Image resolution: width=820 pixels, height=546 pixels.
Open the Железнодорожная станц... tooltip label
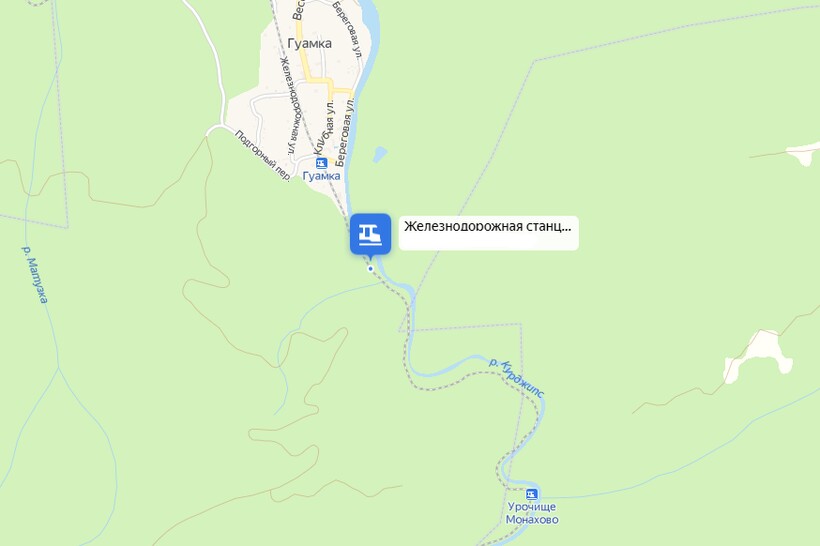(x=488, y=233)
